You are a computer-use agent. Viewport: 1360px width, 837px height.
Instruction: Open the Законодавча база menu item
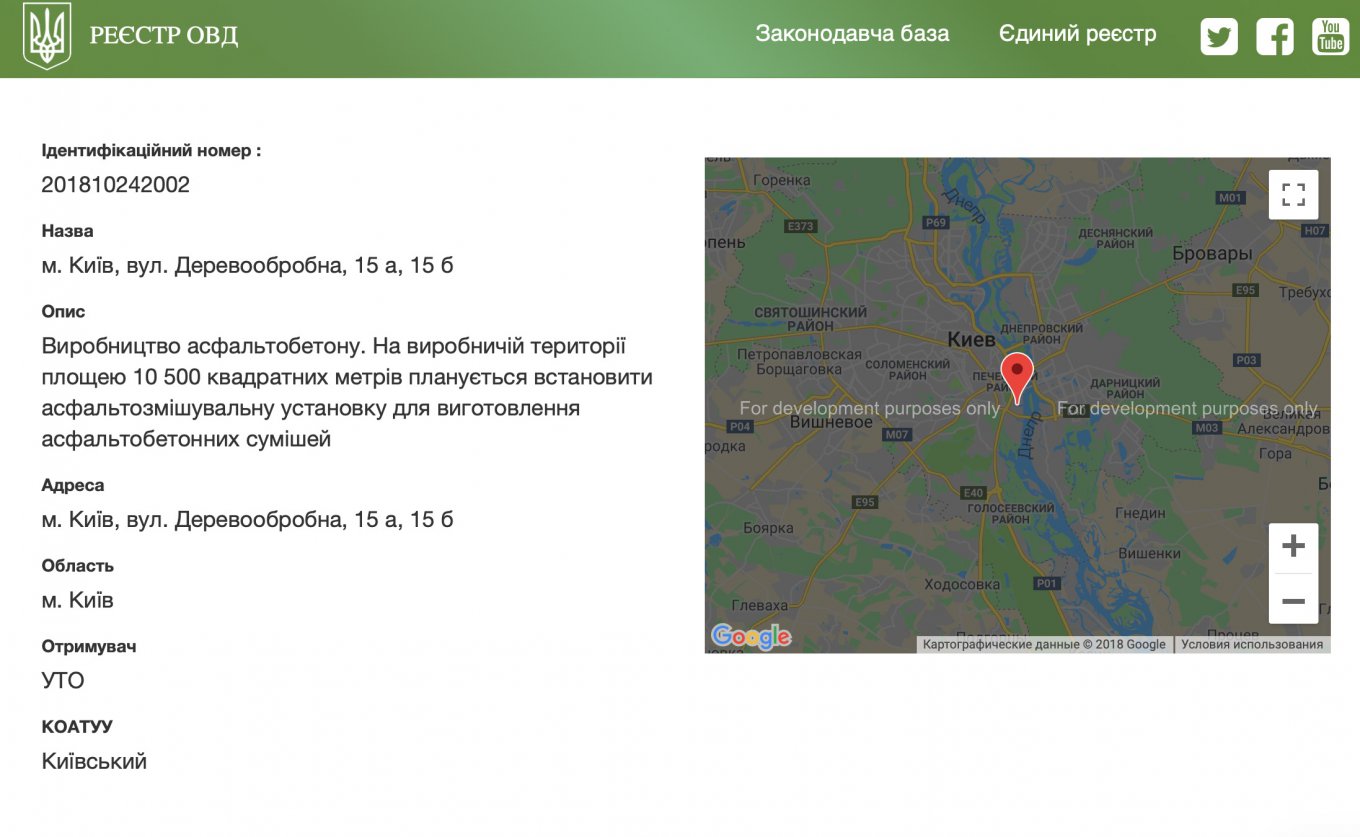click(852, 34)
